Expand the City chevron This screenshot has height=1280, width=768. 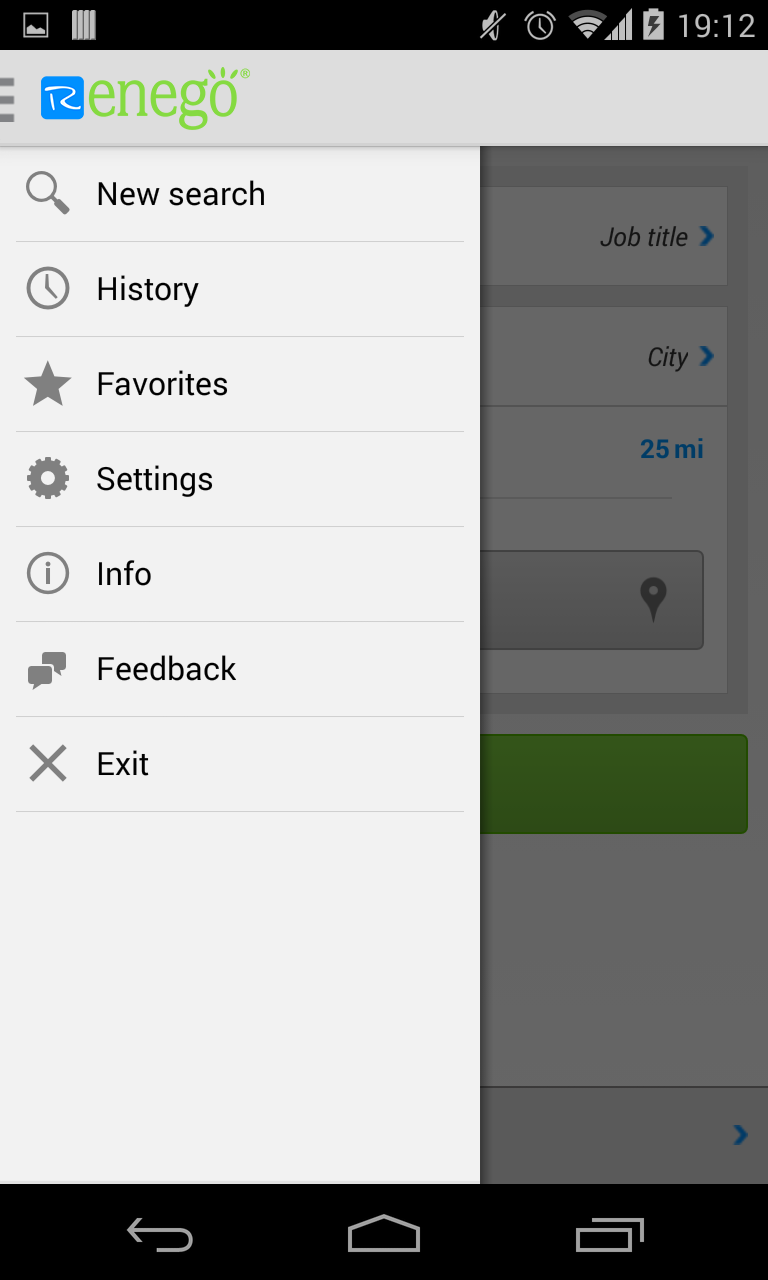click(707, 356)
